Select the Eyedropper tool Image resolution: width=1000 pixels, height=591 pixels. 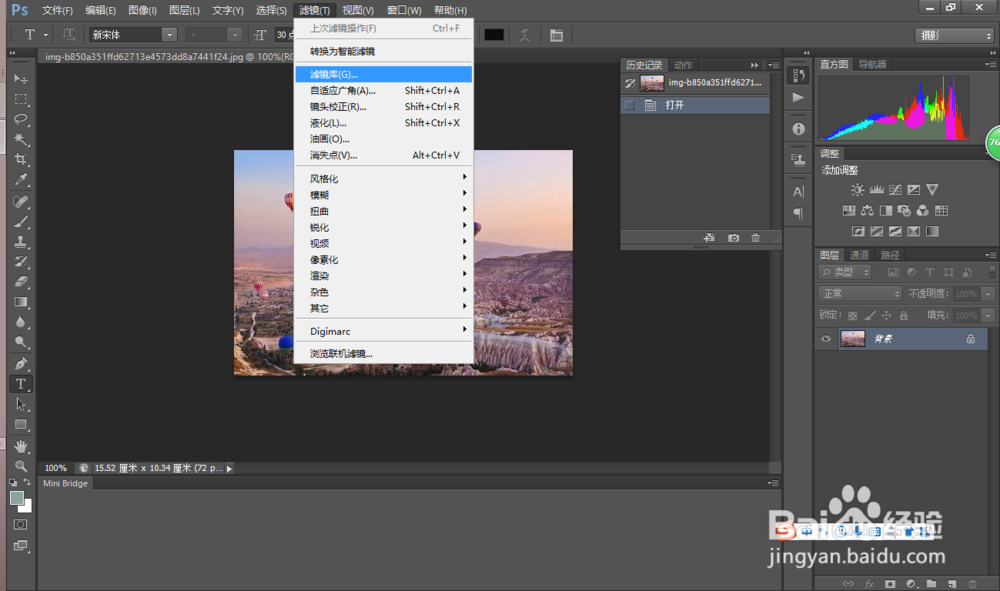20,179
